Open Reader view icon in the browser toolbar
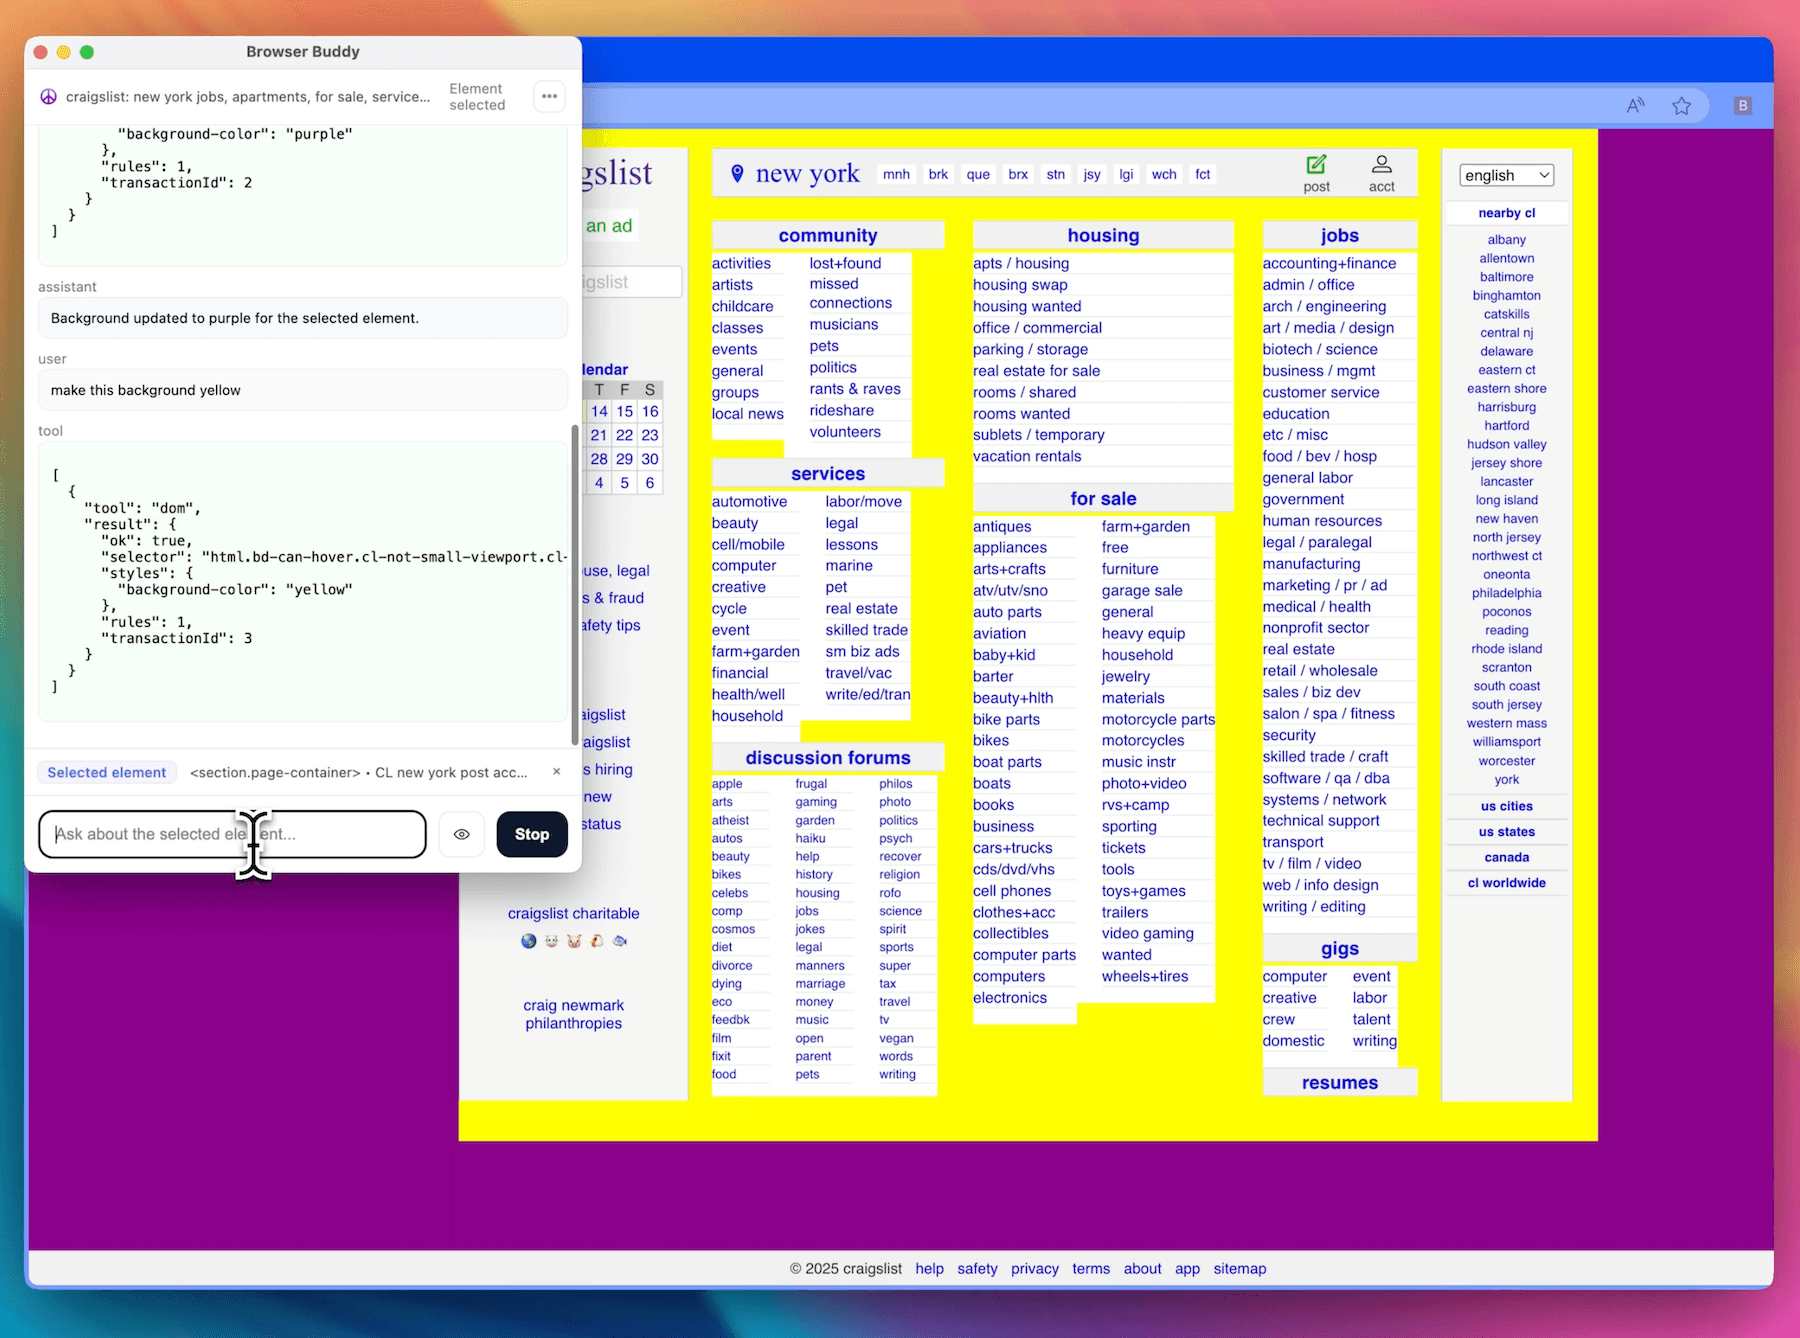 pyautogui.click(x=1636, y=105)
